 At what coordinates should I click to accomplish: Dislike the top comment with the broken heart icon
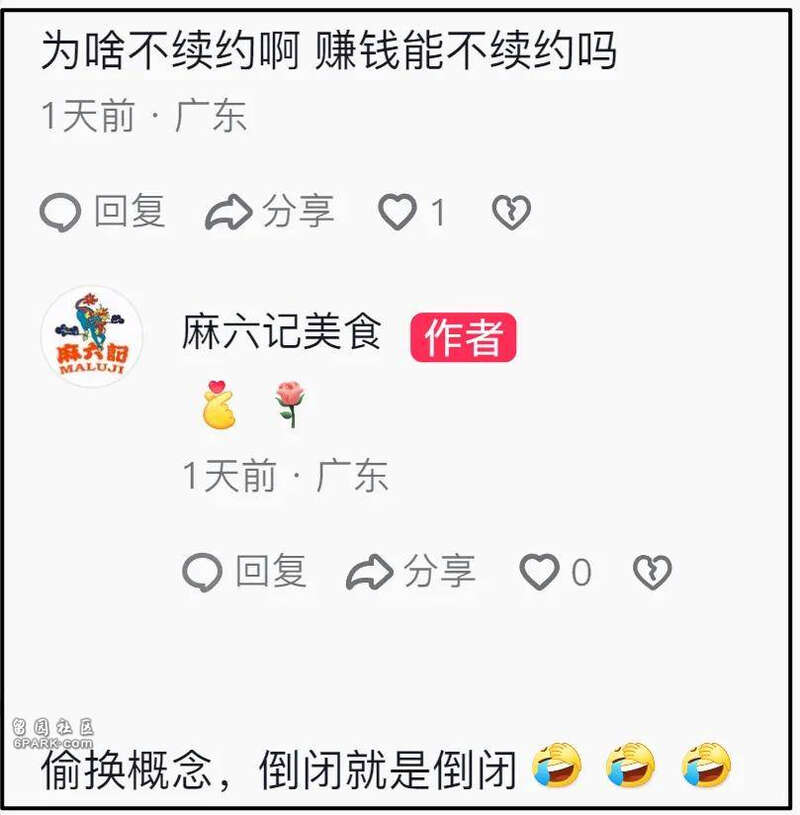tap(512, 212)
